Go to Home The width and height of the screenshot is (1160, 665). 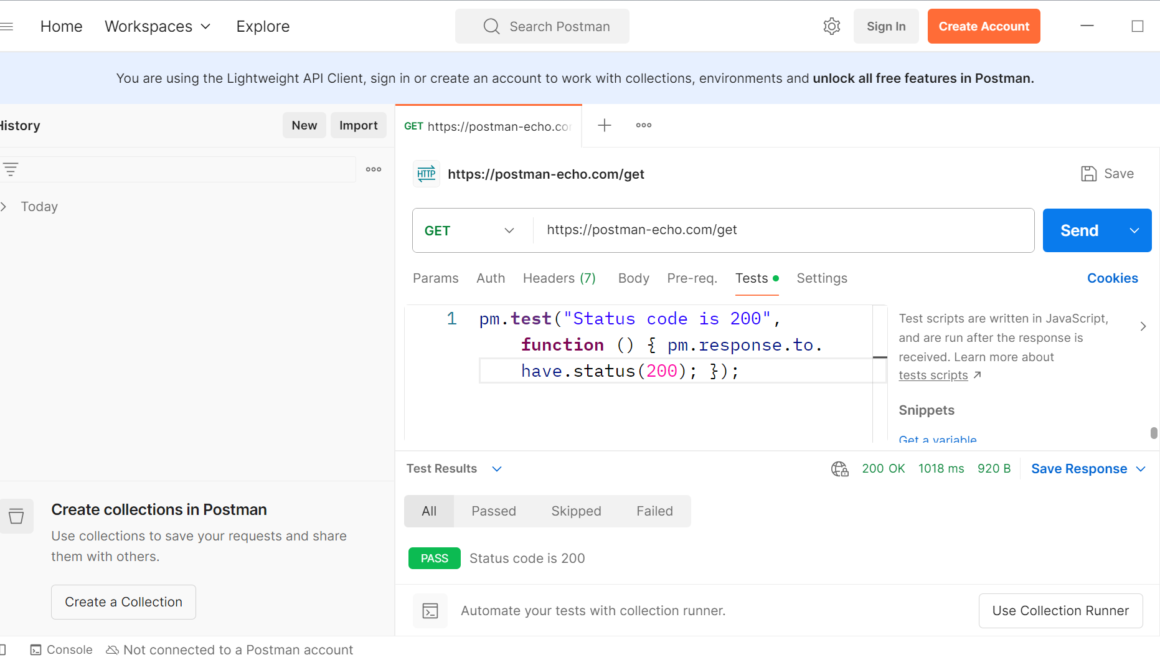pos(61,27)
